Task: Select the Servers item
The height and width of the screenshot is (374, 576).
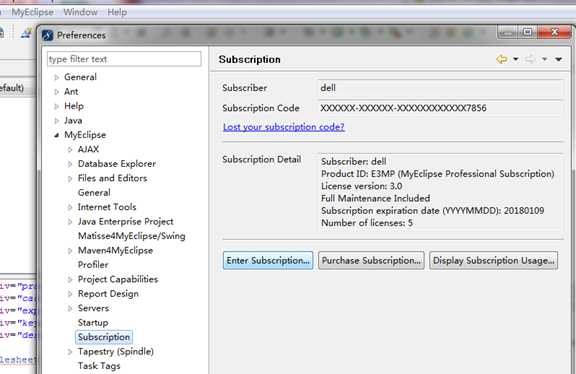Action: (x=93, y=308)
